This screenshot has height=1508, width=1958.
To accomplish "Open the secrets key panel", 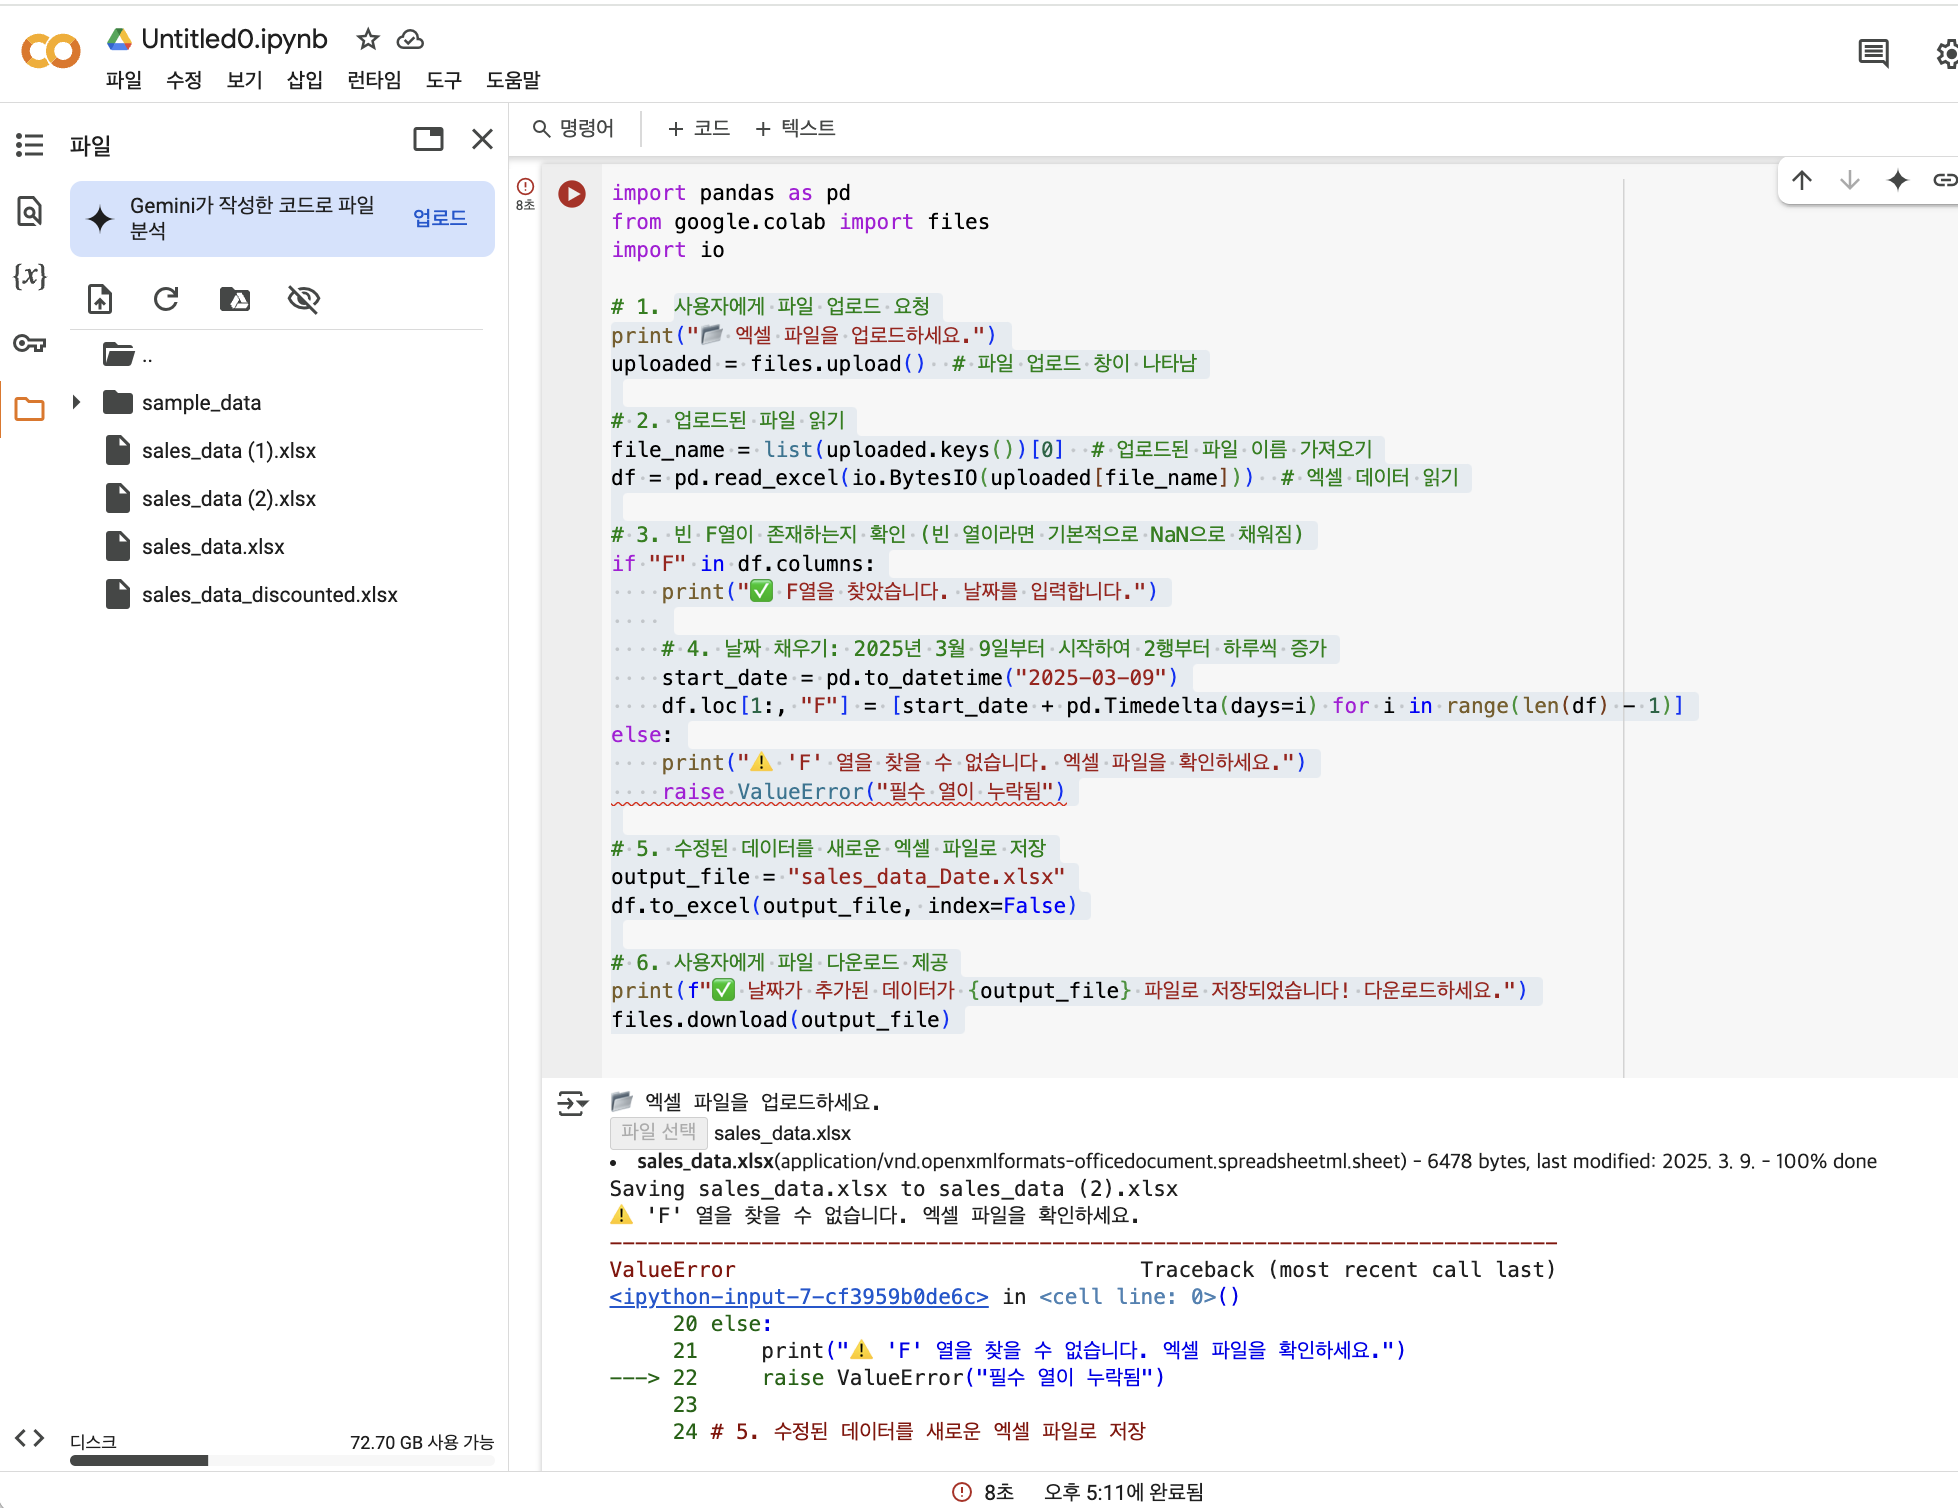I will (30, 344).
